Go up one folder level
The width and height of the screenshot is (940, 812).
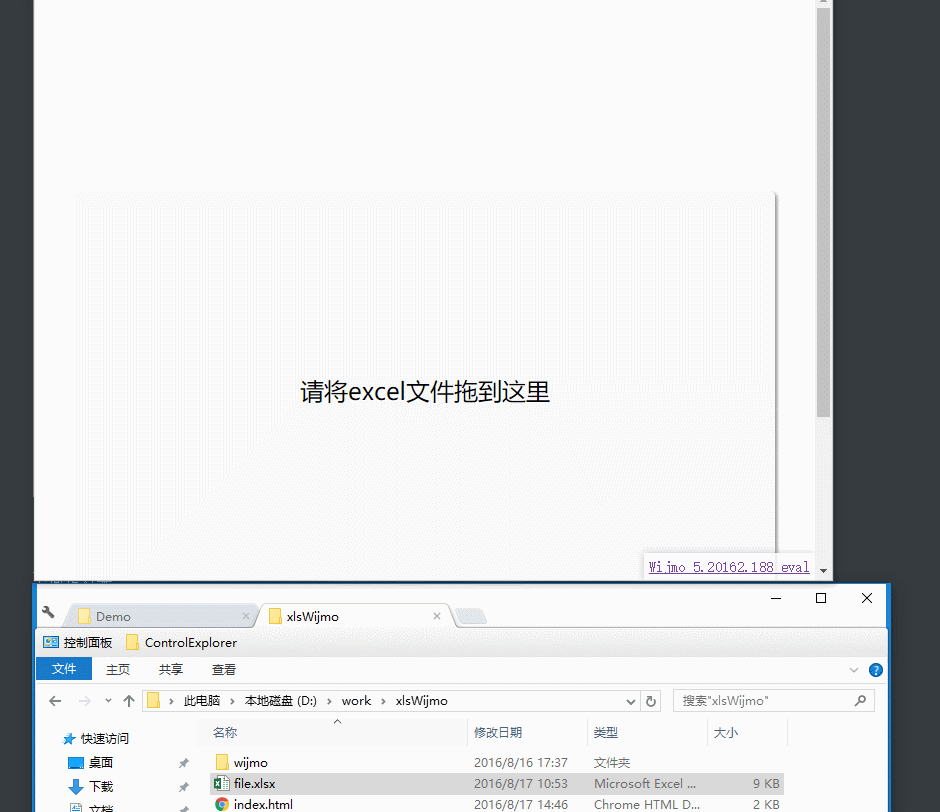129,701
